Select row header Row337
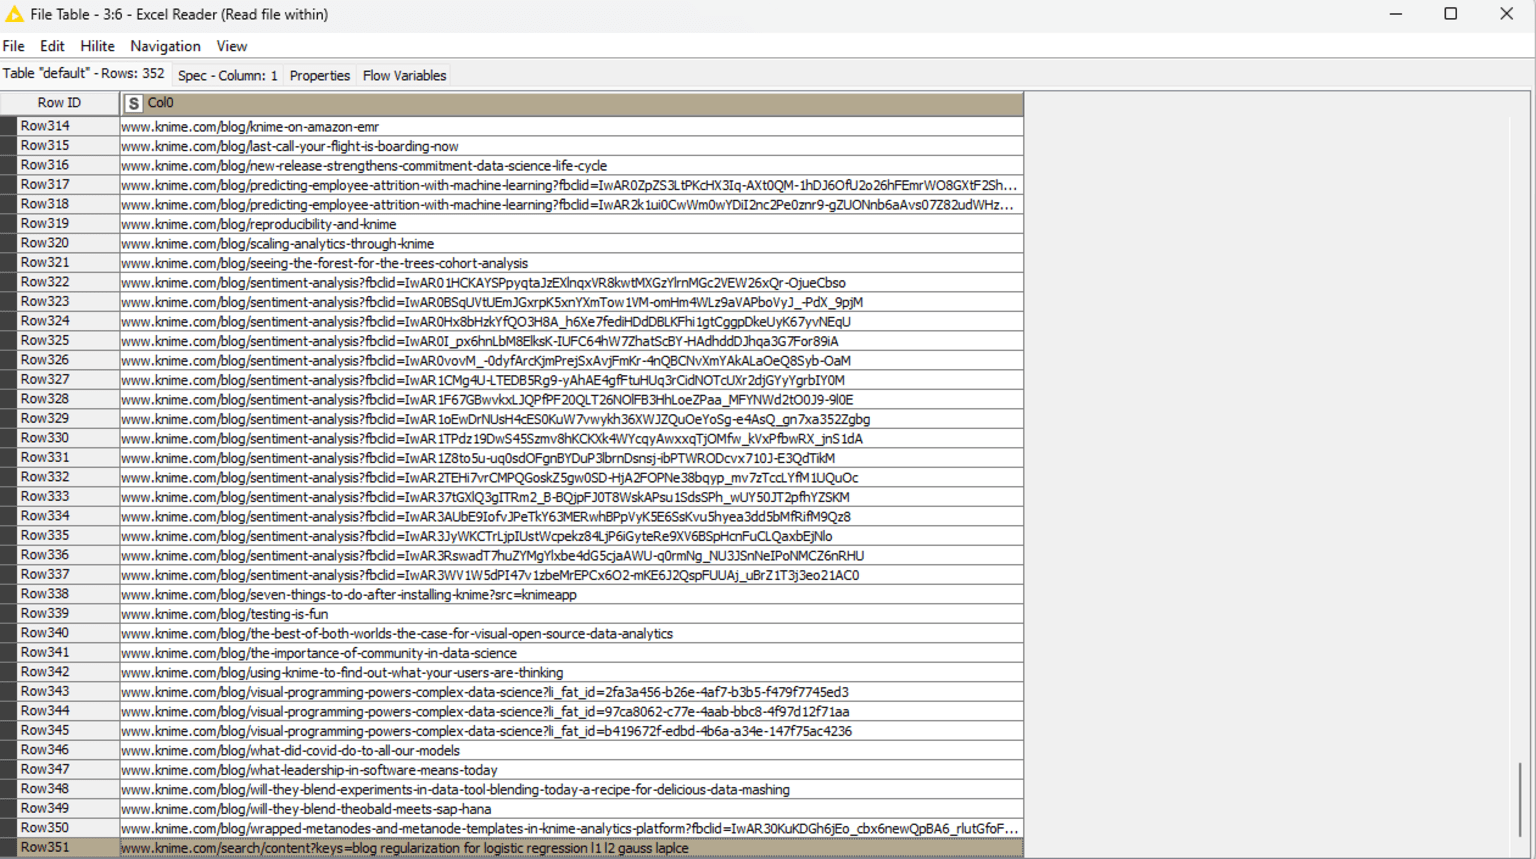This screenshot has height=859, width=1536. pyautogui.click(x=60, y=575)
